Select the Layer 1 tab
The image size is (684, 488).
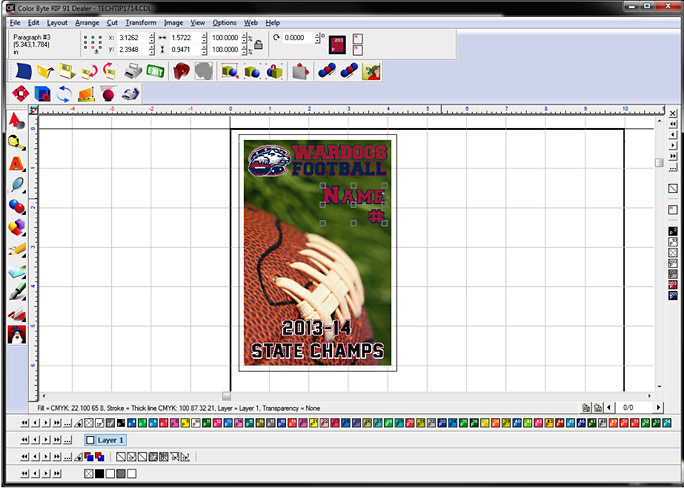[x=106, y=440]
